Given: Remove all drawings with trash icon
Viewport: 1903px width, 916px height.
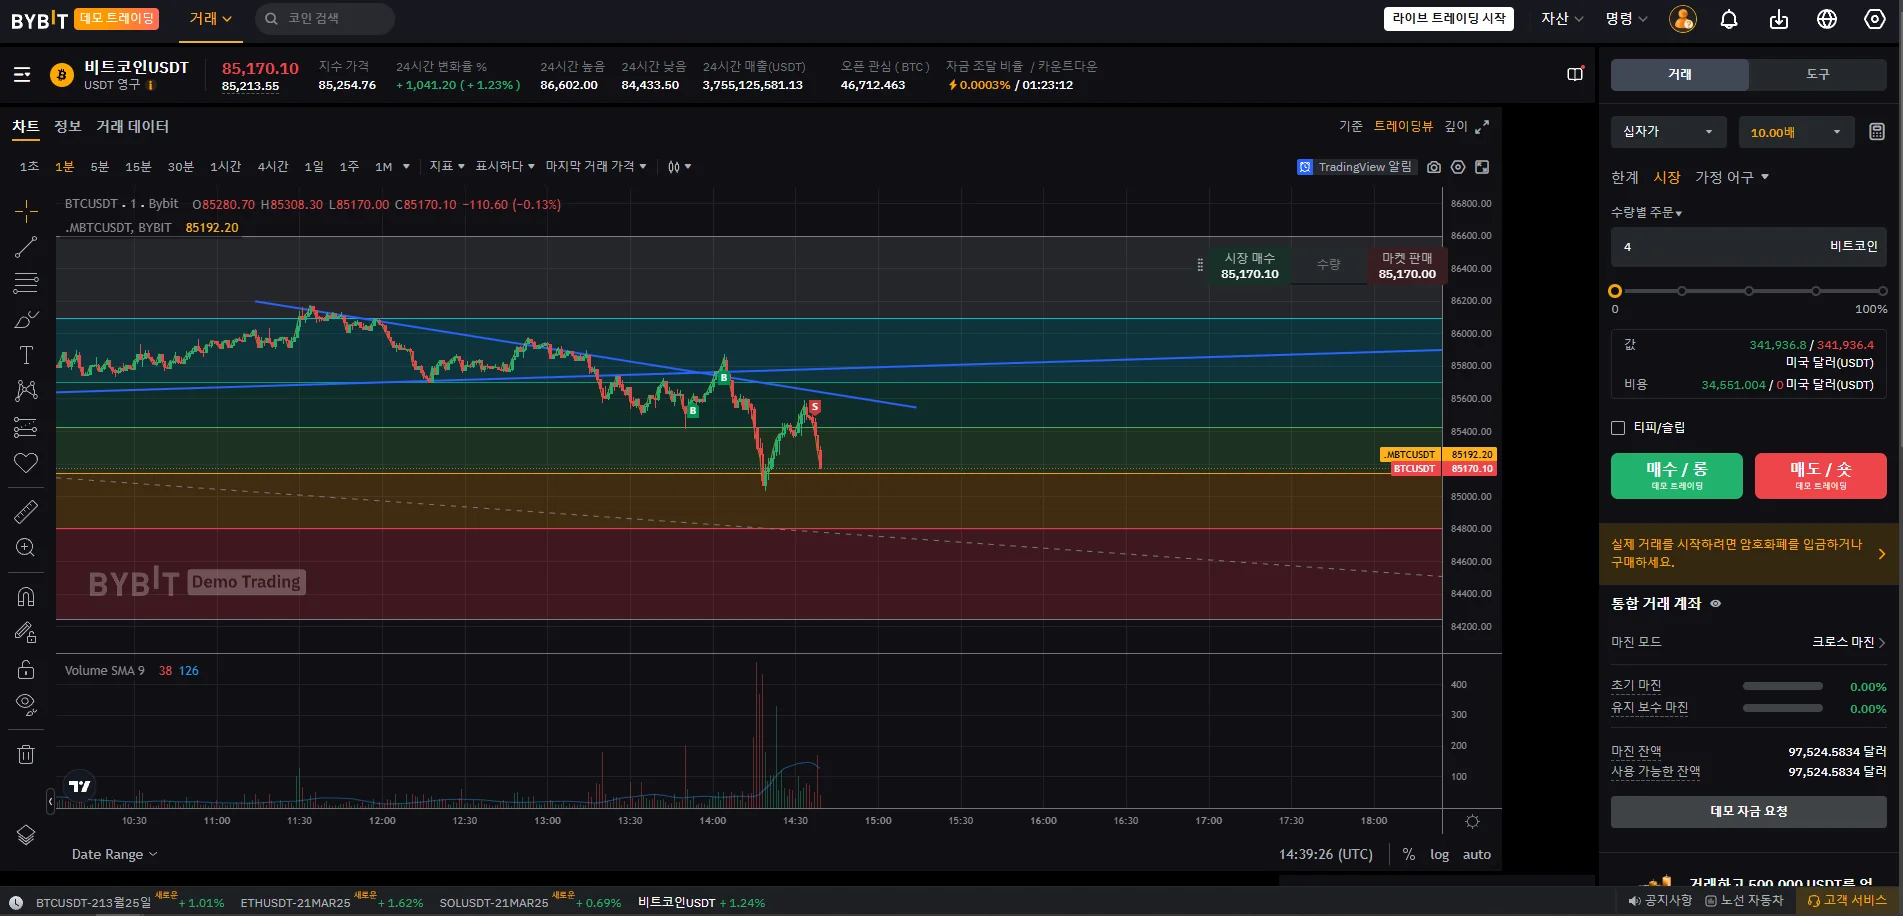Looking at the screenshot, I should (26, 754).
